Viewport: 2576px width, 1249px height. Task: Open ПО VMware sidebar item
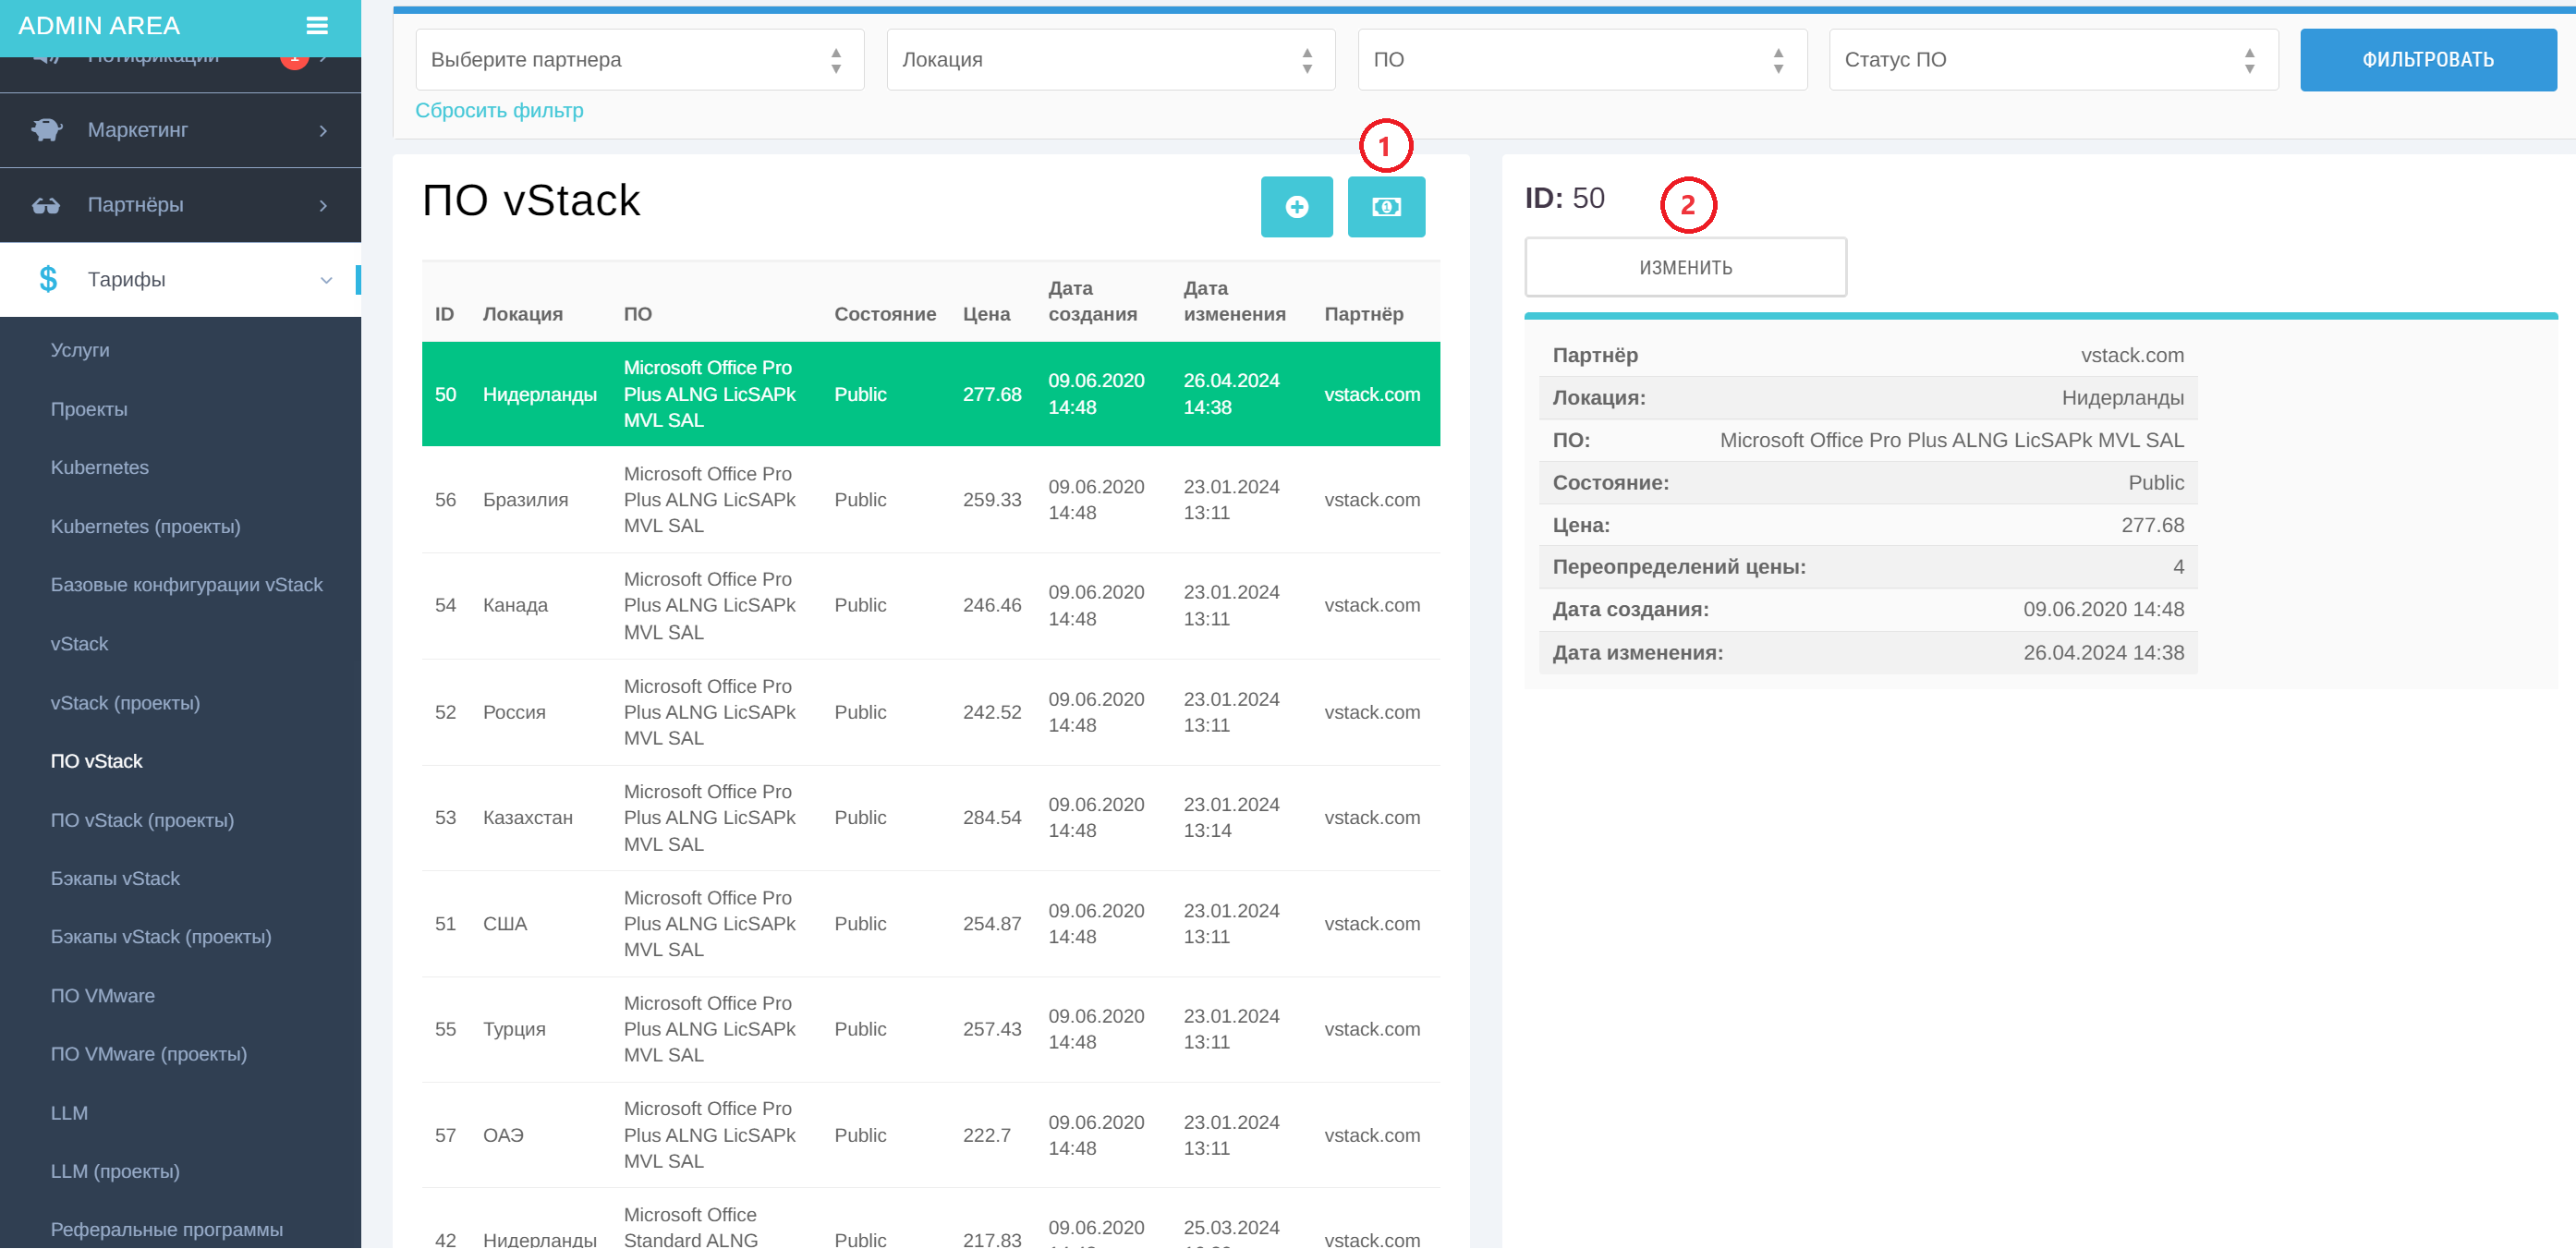[x=102, y=996]
